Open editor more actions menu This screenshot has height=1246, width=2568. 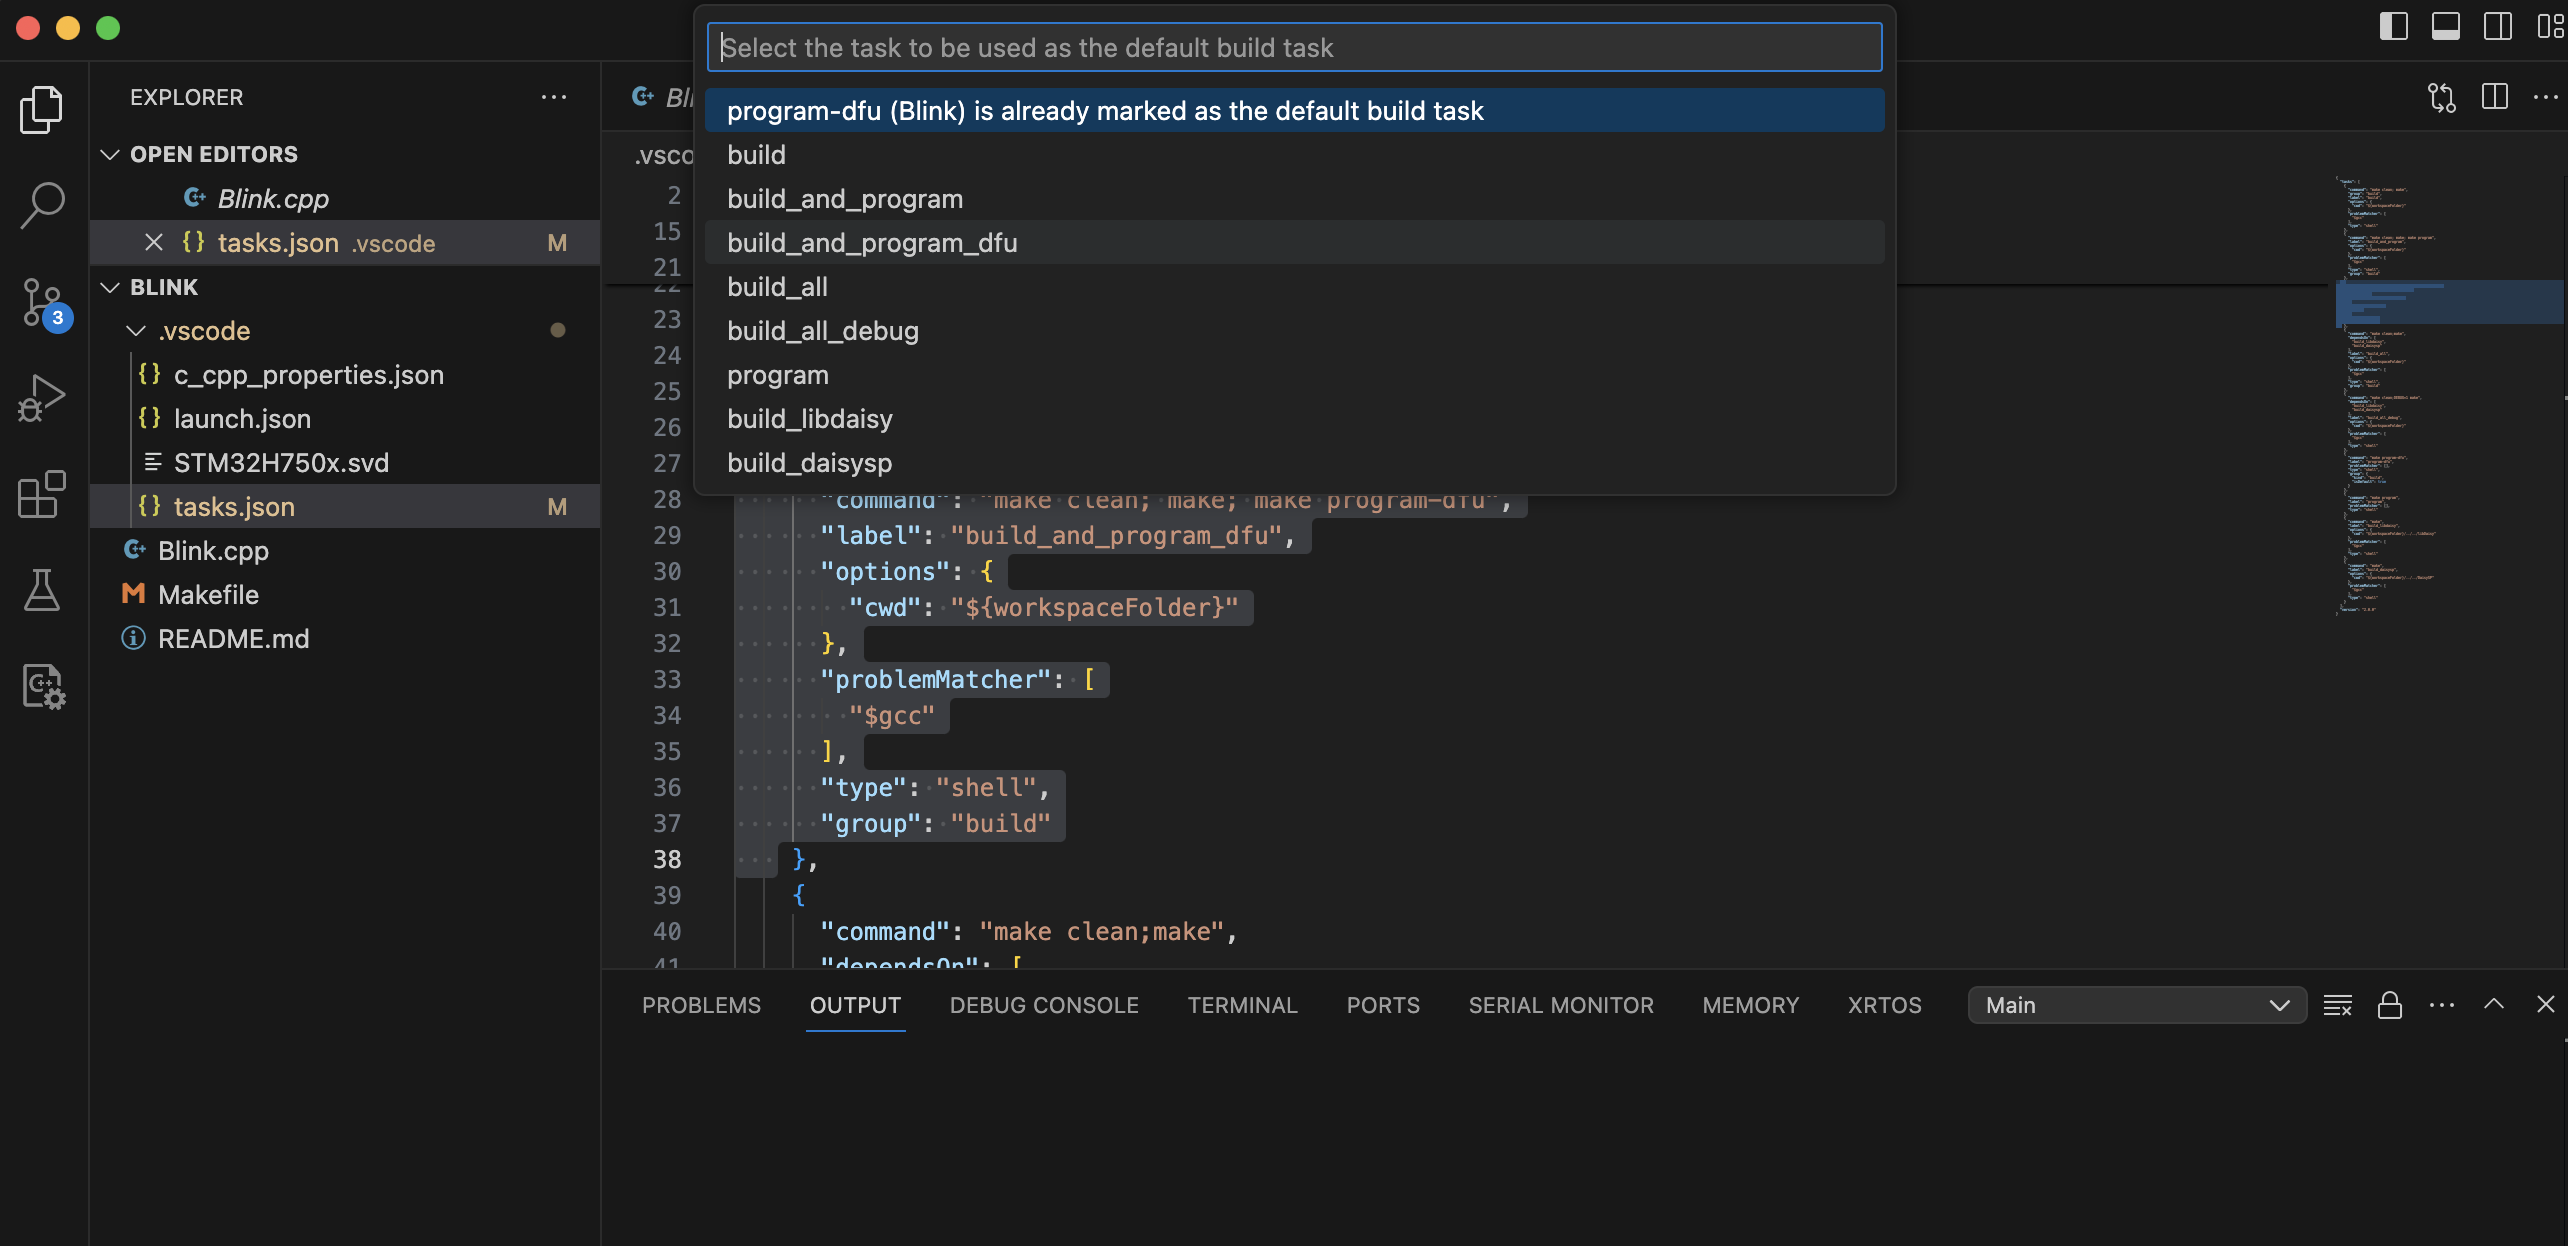click(x=2546, y=97)
